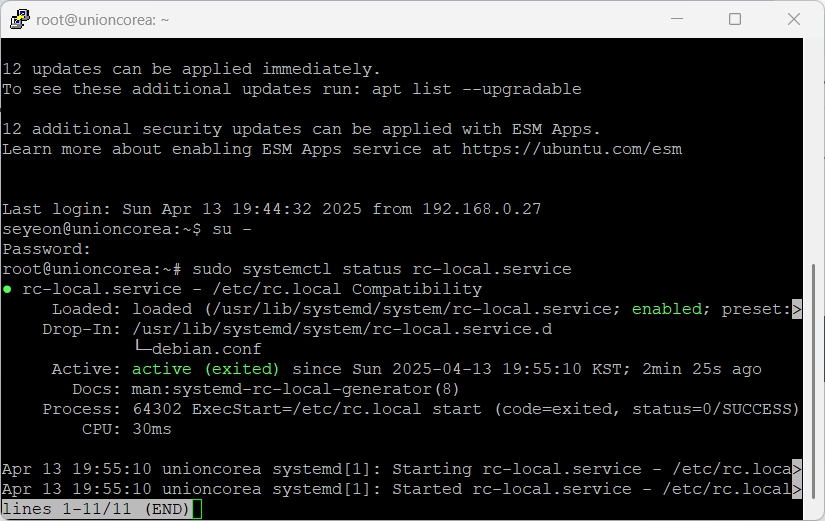The image size is (825, 521).
Task: Click the 'Started rc-local.service' log line
Action: pyautogui.click(x=401, y=489)
